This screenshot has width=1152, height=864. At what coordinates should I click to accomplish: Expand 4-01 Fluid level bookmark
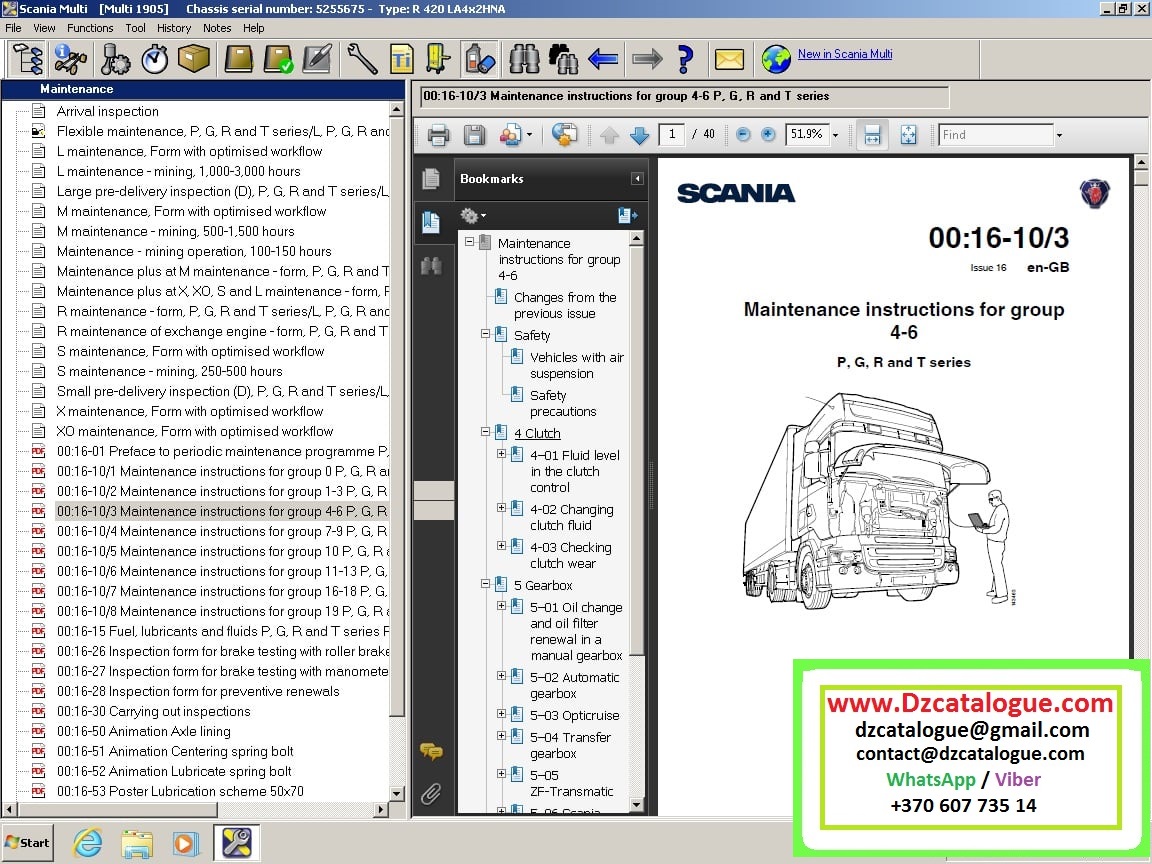[x=501, y=454]
